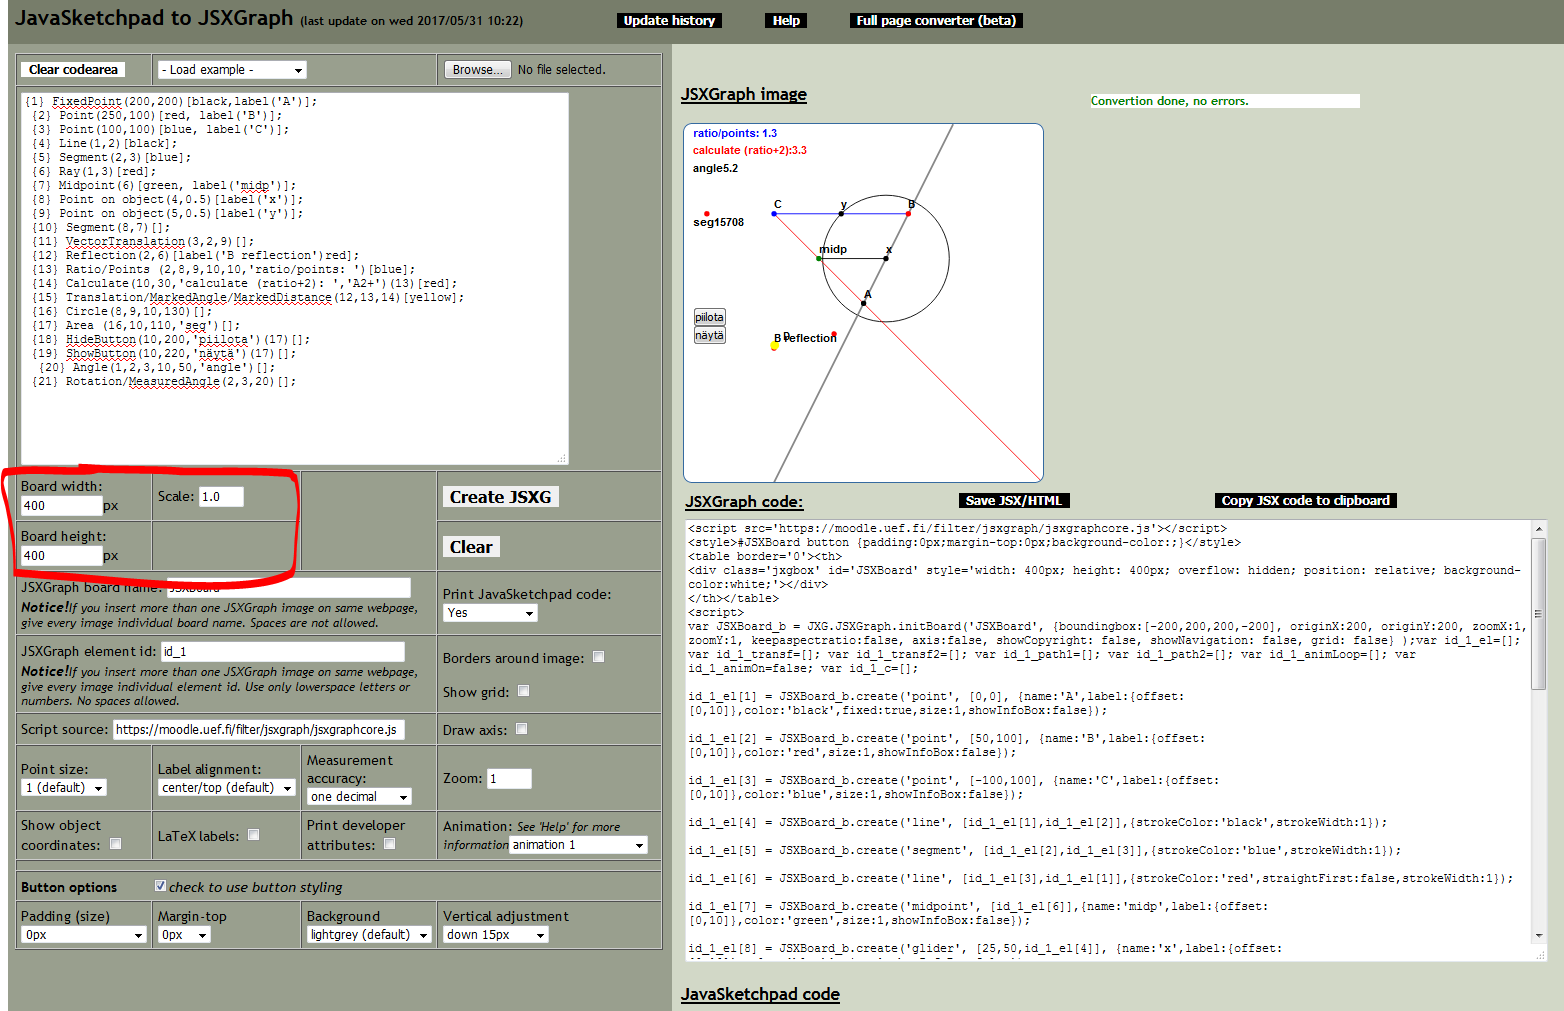Image resolution: width=1564 pixels, height=1011 pixels.
Task: Uncheck the button styling checkbox
Action: 160,886
